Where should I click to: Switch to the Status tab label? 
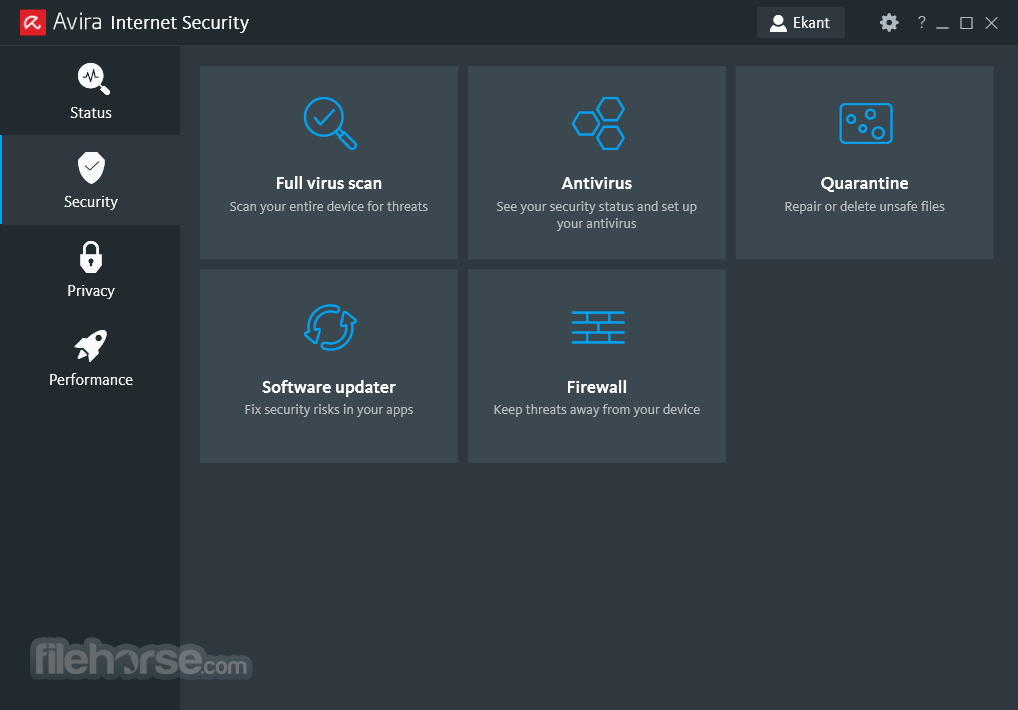pyautogui.click(x=91, y=113)
